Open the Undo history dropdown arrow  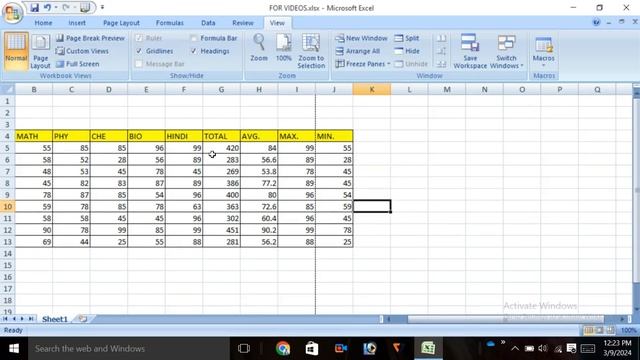pyautogui.click(x=56, y=7)
